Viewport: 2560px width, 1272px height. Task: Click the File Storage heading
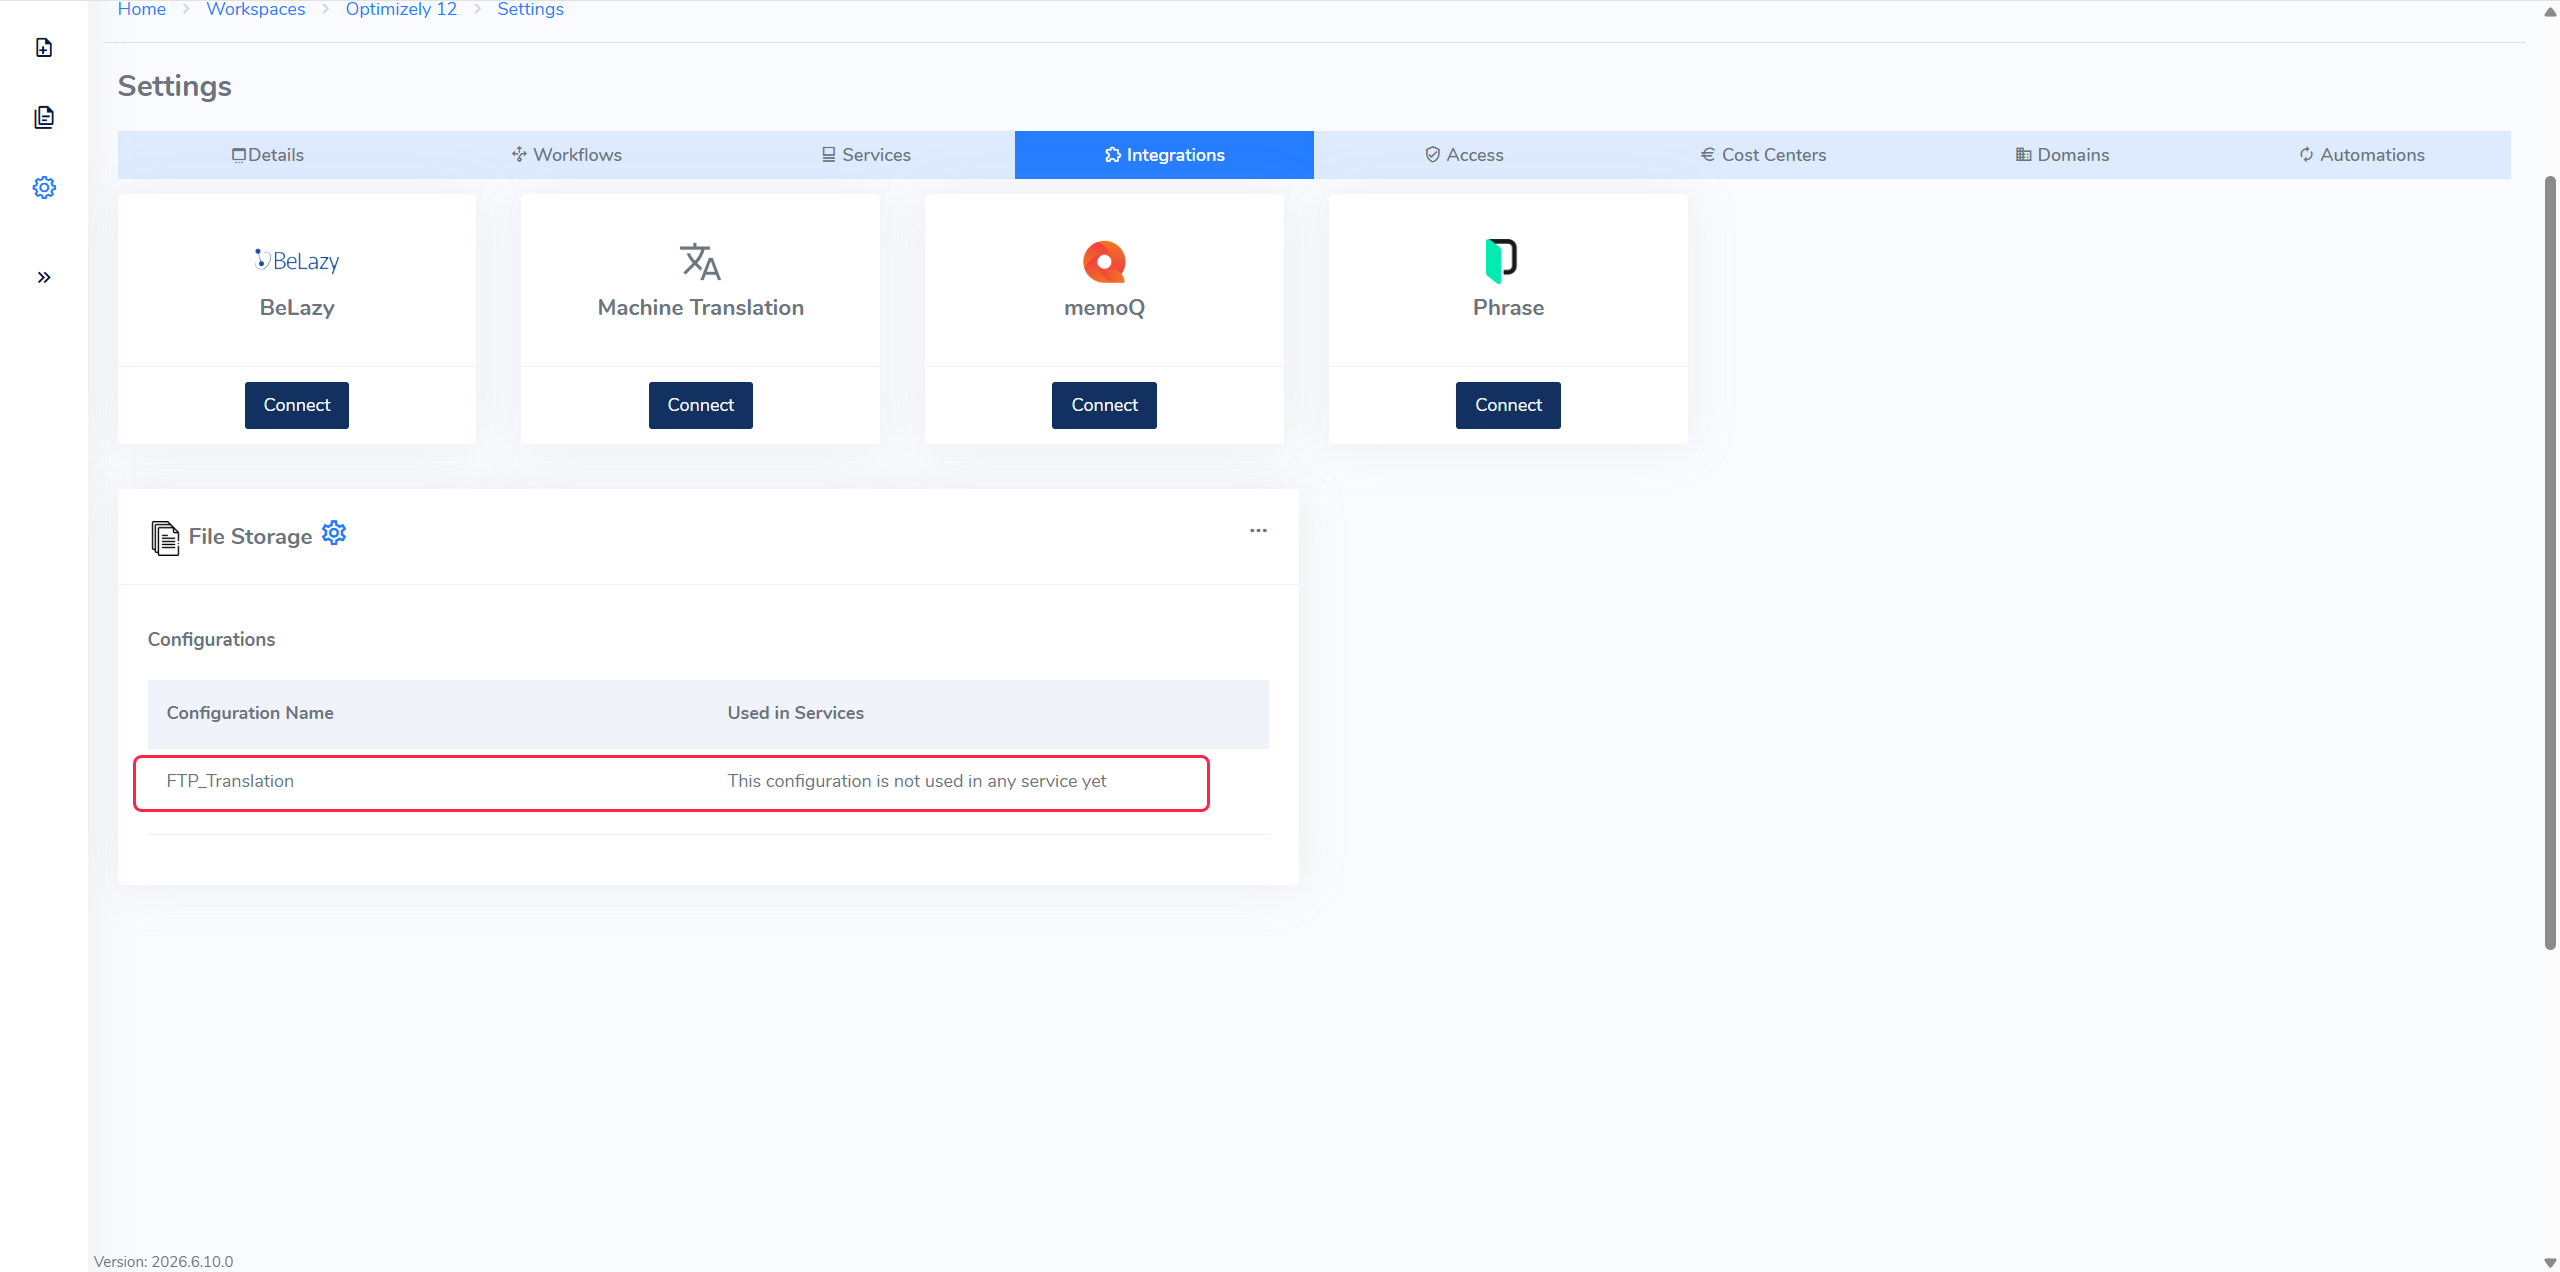click(250, 537)
